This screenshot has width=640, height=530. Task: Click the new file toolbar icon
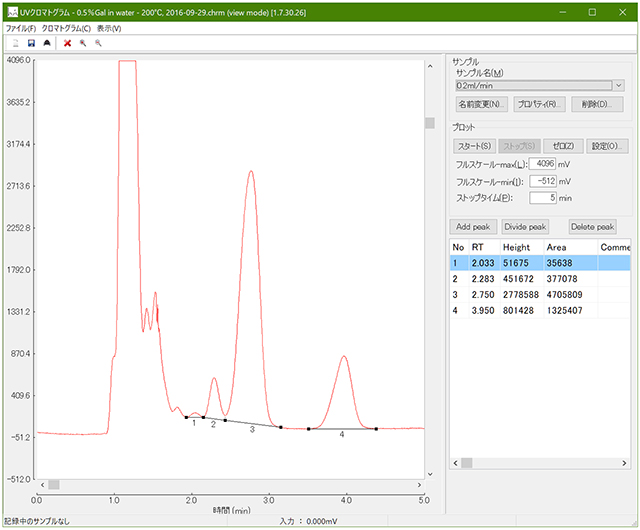click(15, 44)
